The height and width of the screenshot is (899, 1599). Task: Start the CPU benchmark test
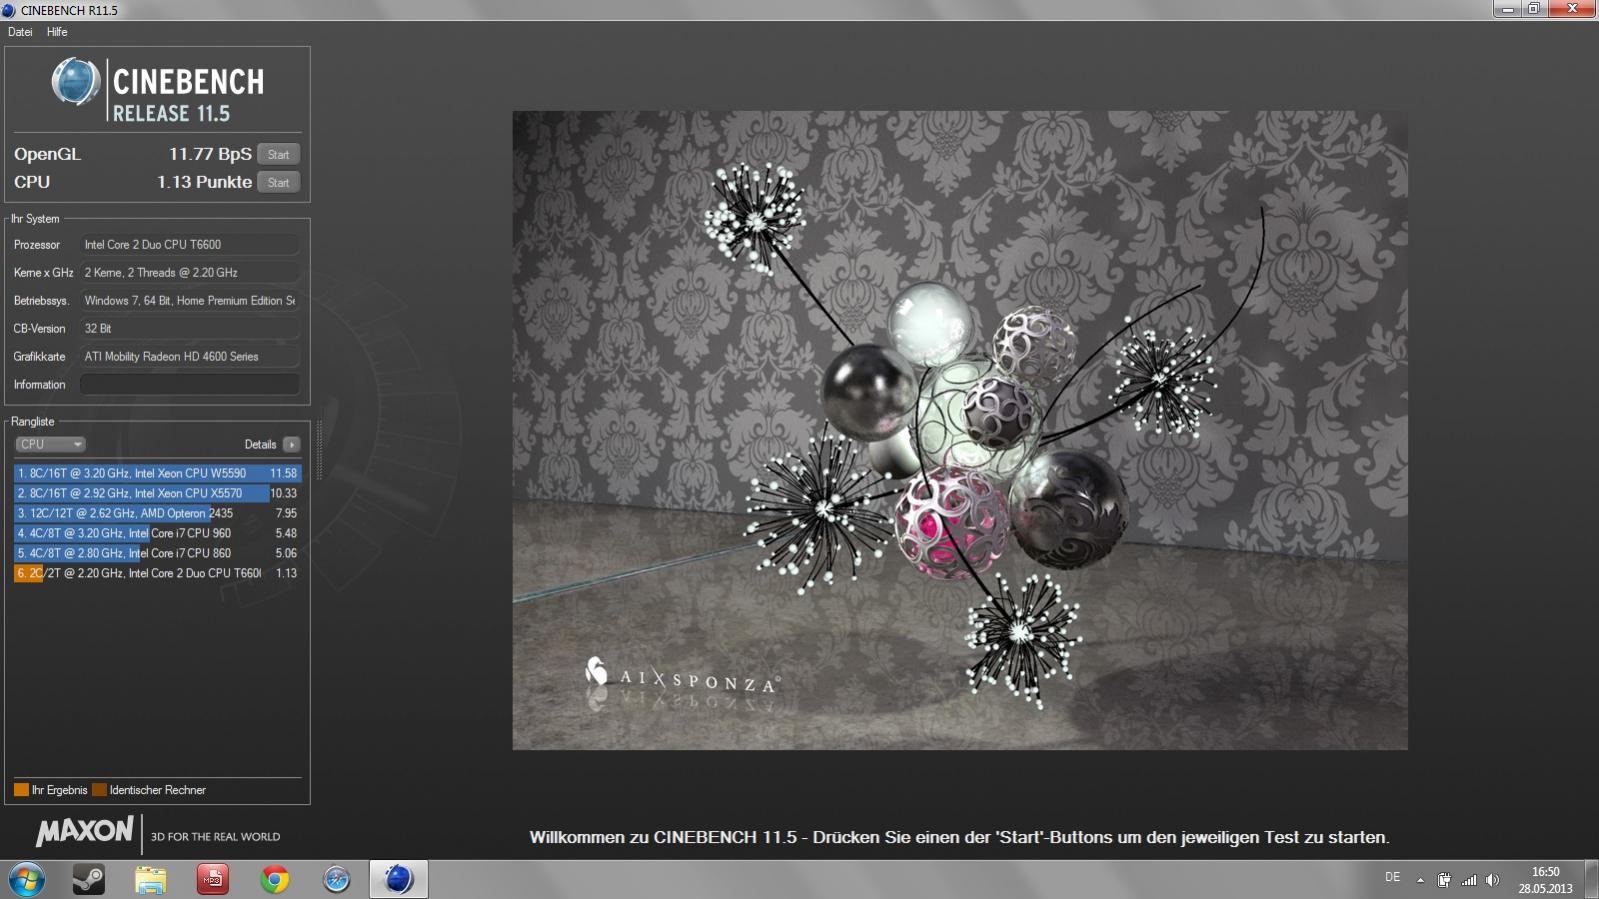point(278,182)
